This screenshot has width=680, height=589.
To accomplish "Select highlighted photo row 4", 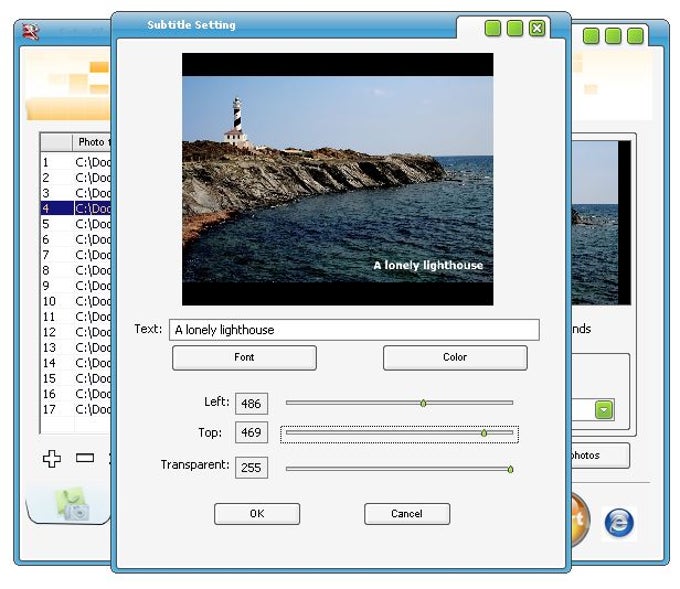I will [76, 209].
